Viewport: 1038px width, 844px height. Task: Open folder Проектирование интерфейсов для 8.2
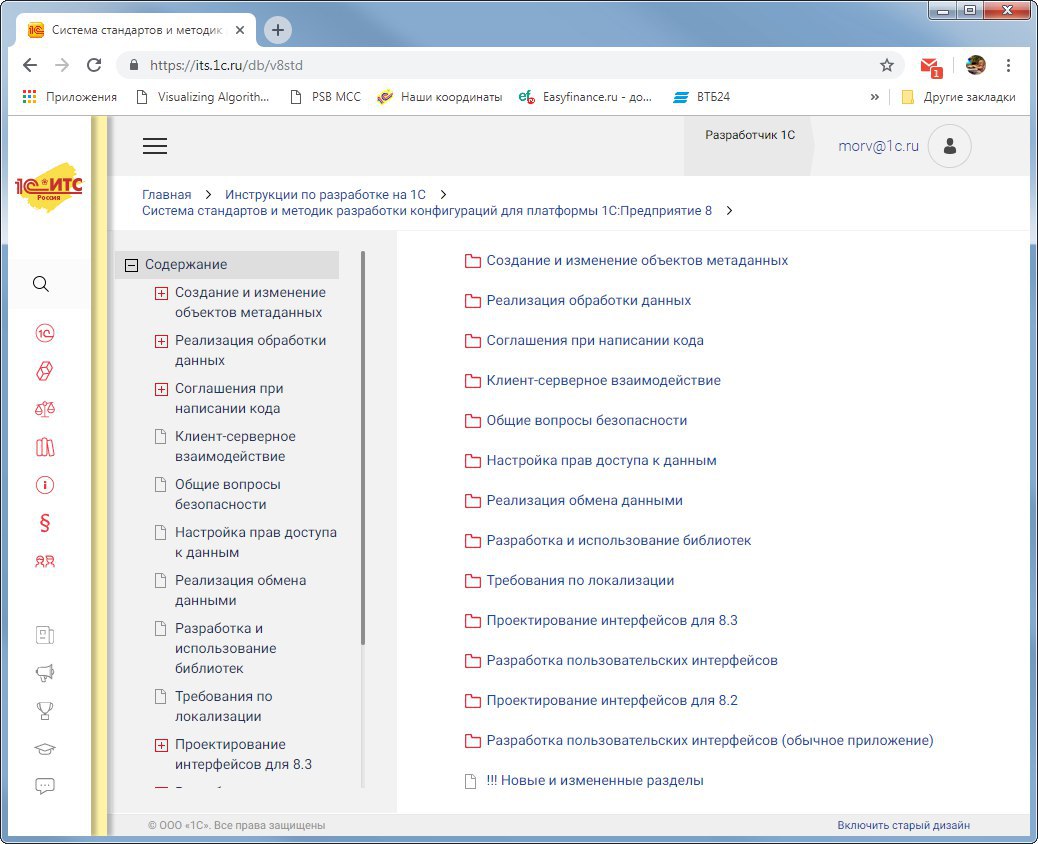pos(601,700)
